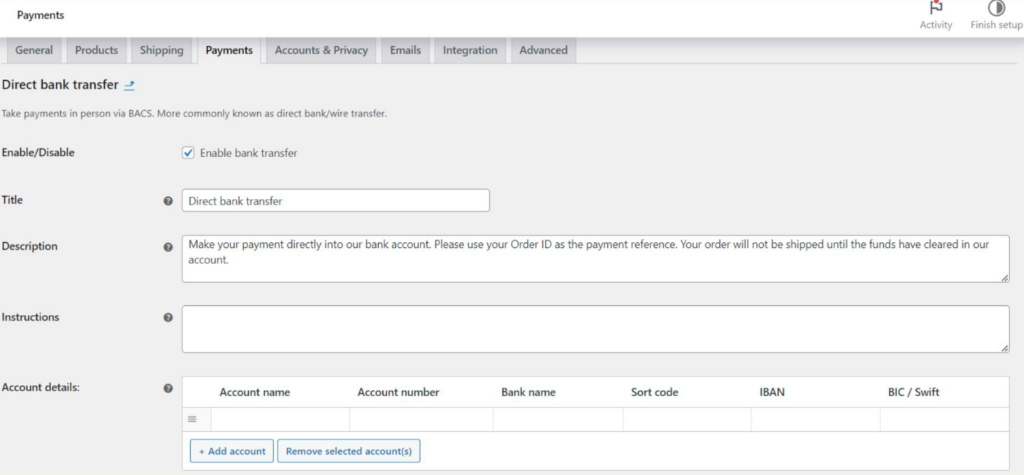The image size is (1024, 475).
Task: Go to the Shipping settings tab
Action: (161, 50)
